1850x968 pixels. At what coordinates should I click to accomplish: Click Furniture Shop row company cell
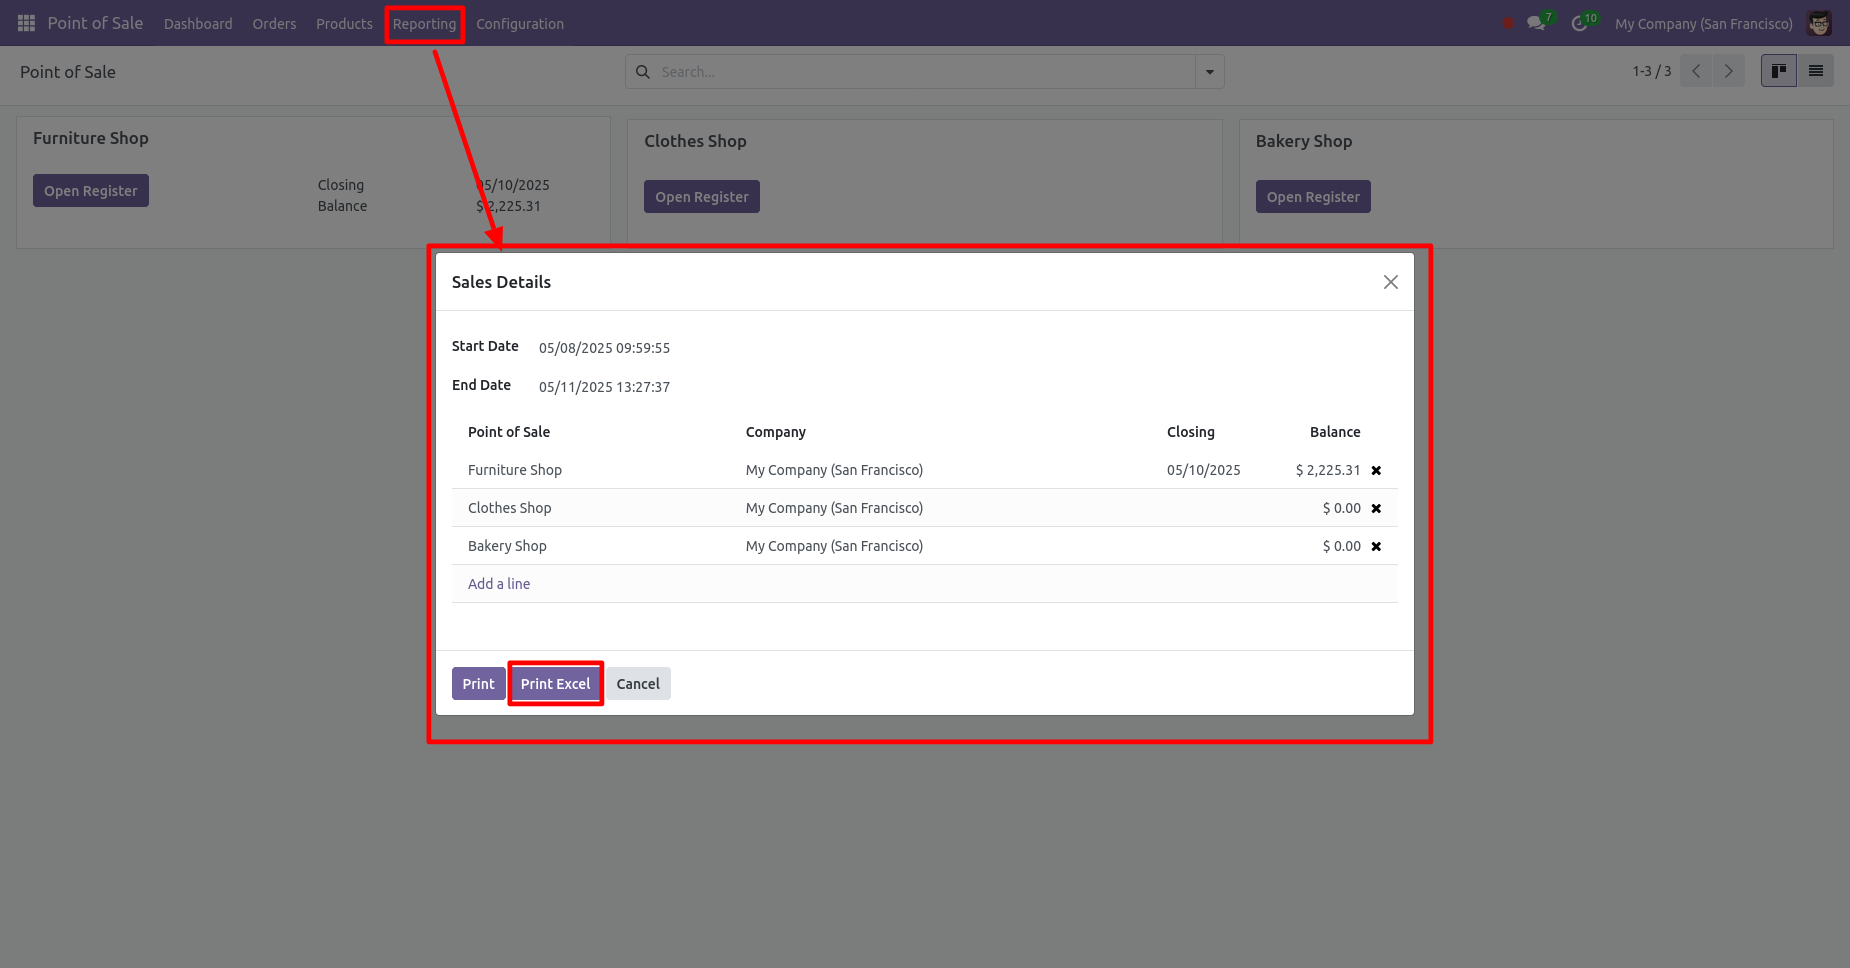[x=835, y=470]
